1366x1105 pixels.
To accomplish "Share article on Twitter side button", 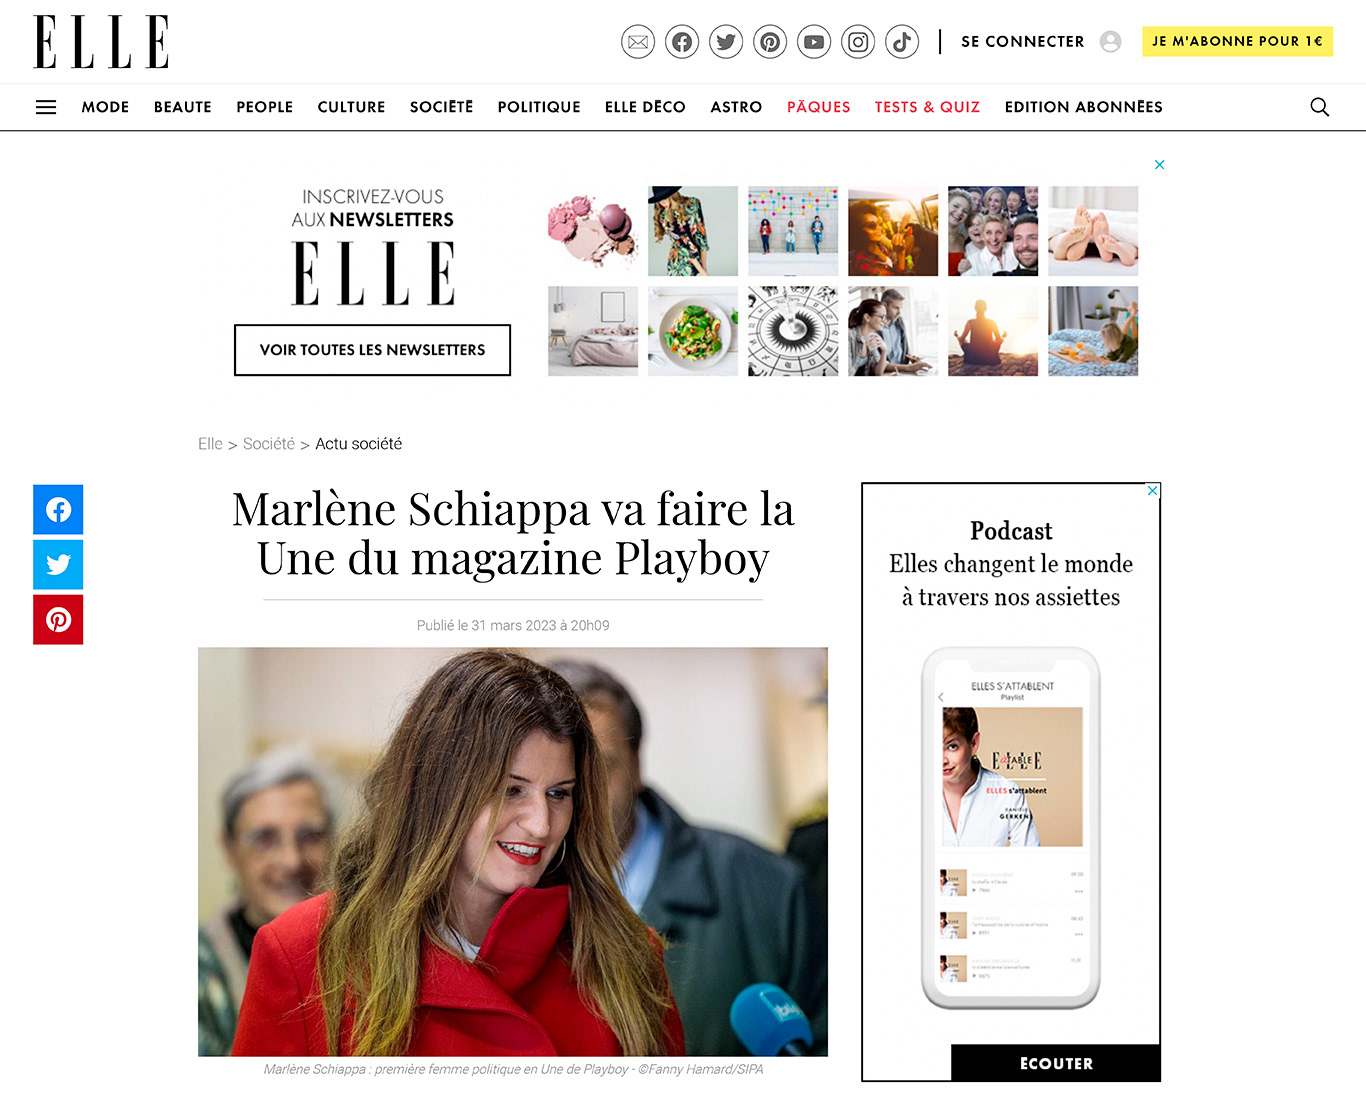I will (58, 565).
